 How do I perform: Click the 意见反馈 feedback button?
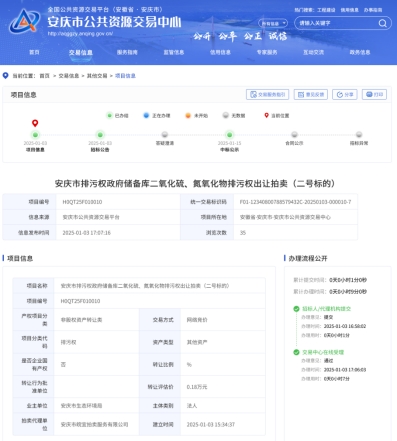(311, 95)
